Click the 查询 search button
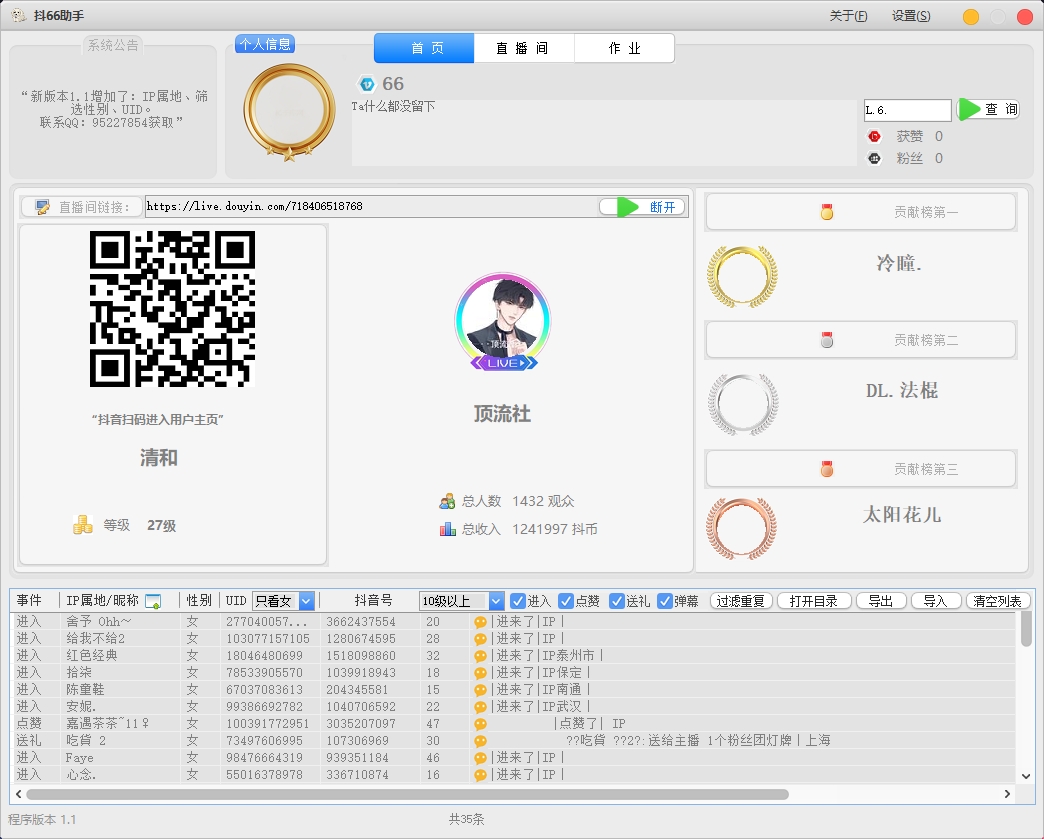 pos(988,110)
